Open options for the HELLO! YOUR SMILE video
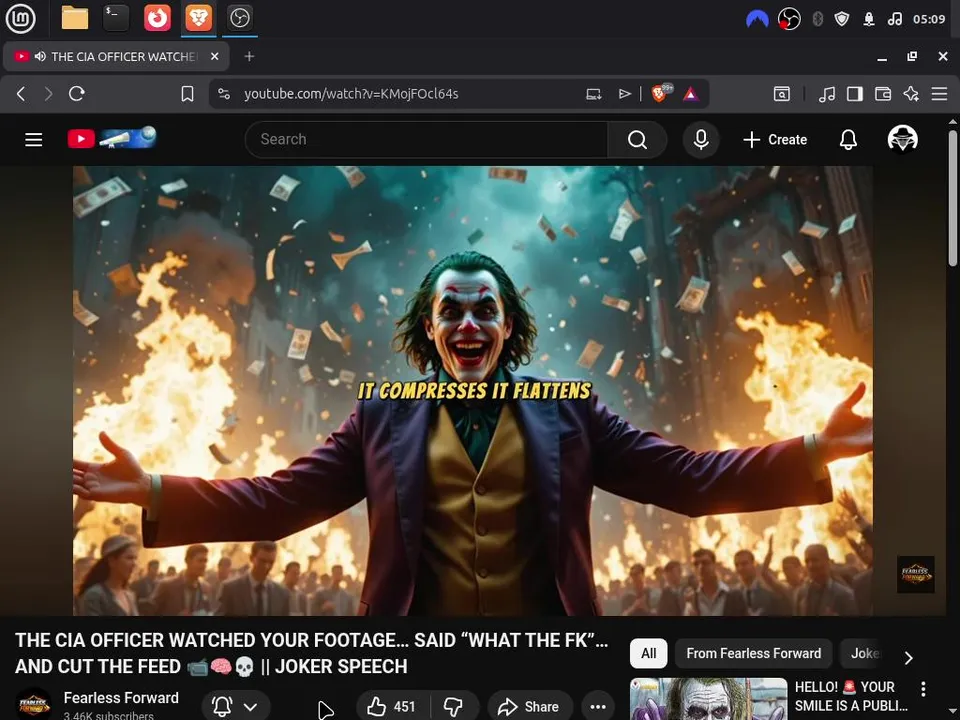Image resolution: width=960 pixels, height=720 pixels. tap(923, 689)
